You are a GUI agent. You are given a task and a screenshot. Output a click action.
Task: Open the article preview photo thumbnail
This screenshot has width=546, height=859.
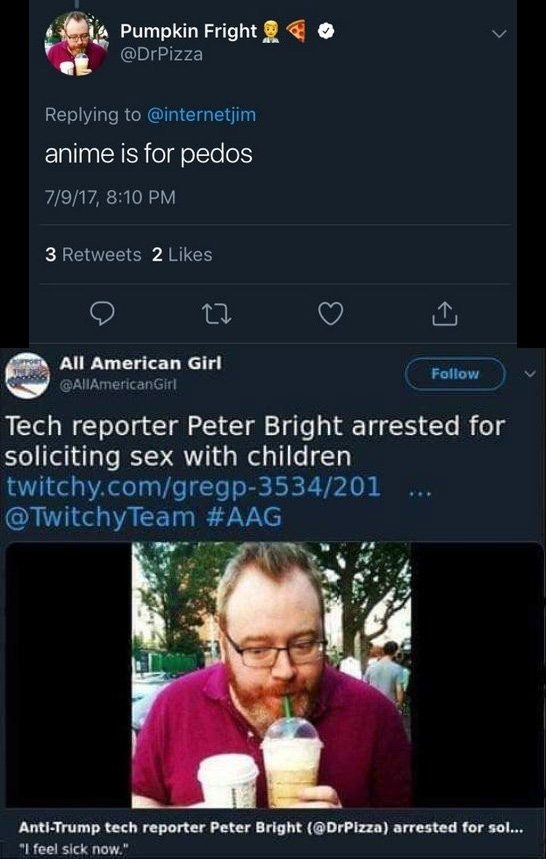272,675
